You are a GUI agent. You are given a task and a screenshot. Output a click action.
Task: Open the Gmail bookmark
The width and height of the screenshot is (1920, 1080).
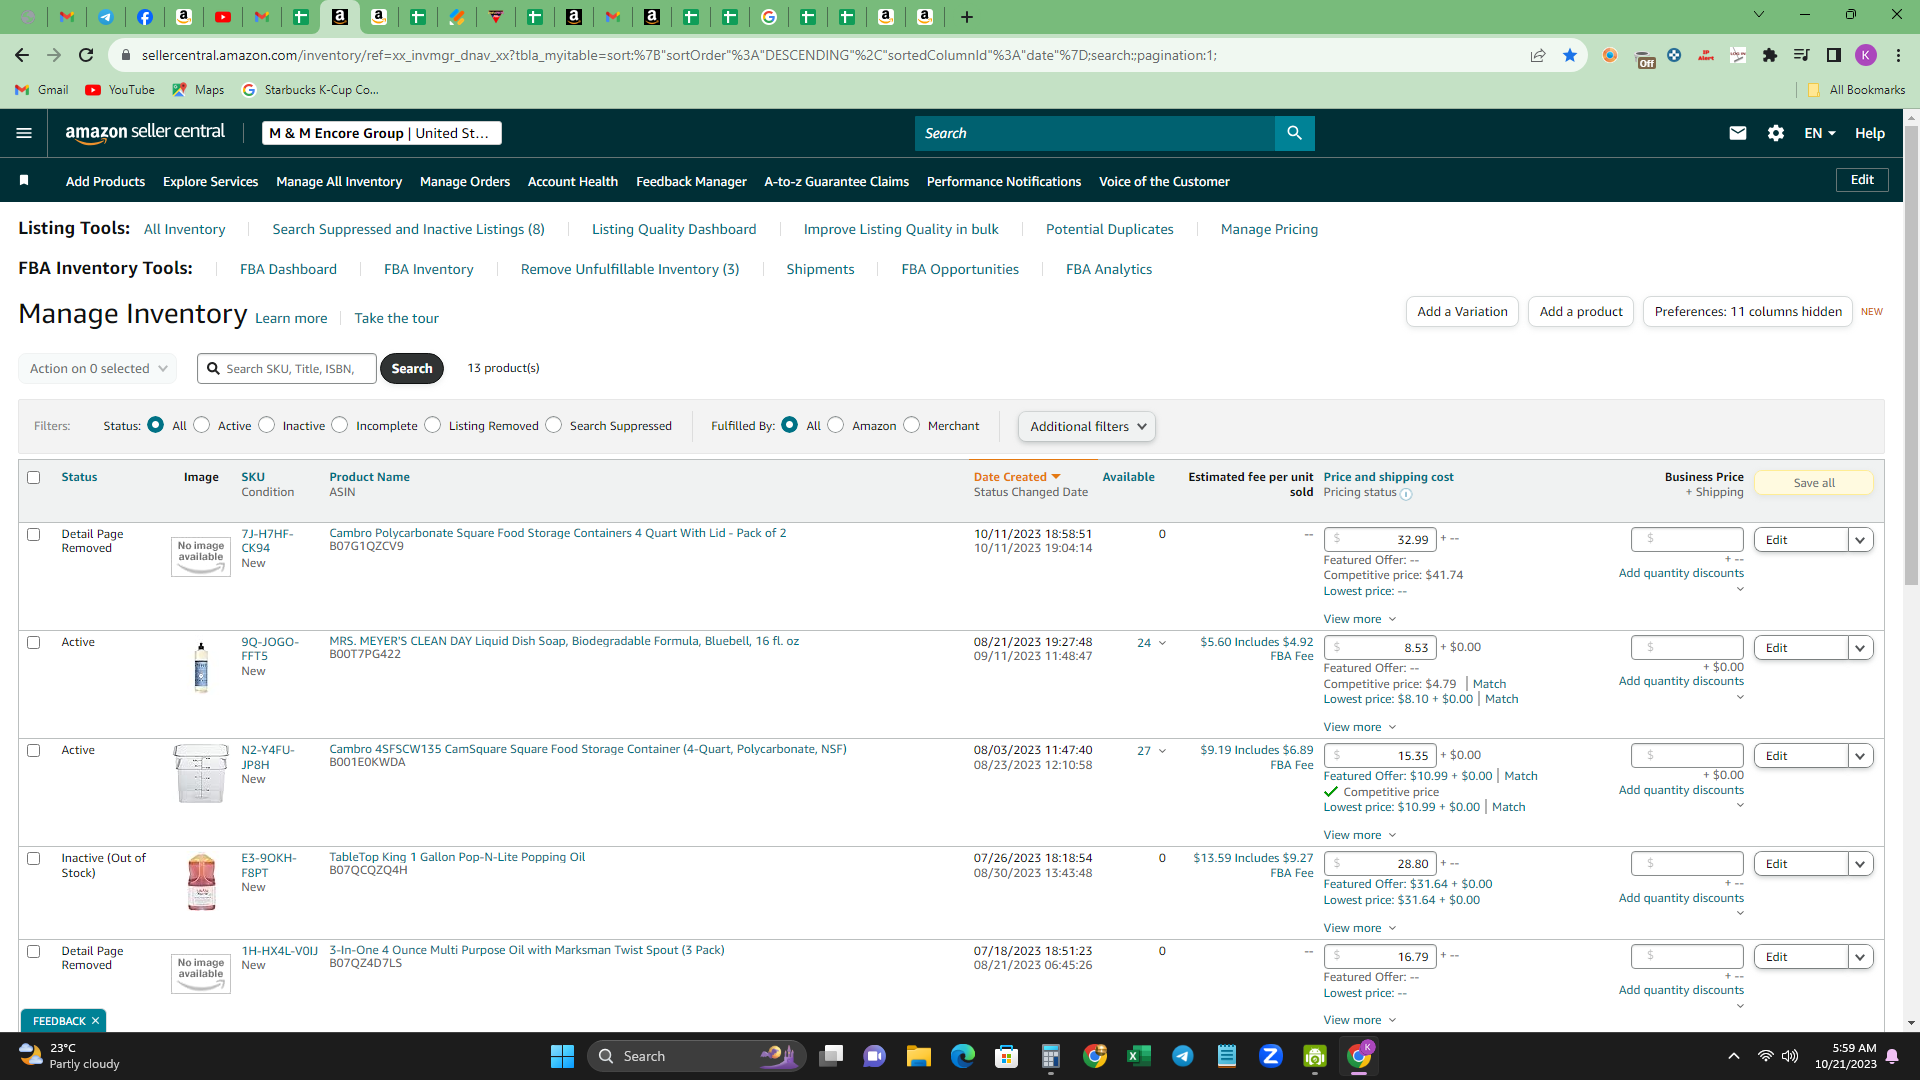(42, 90)
